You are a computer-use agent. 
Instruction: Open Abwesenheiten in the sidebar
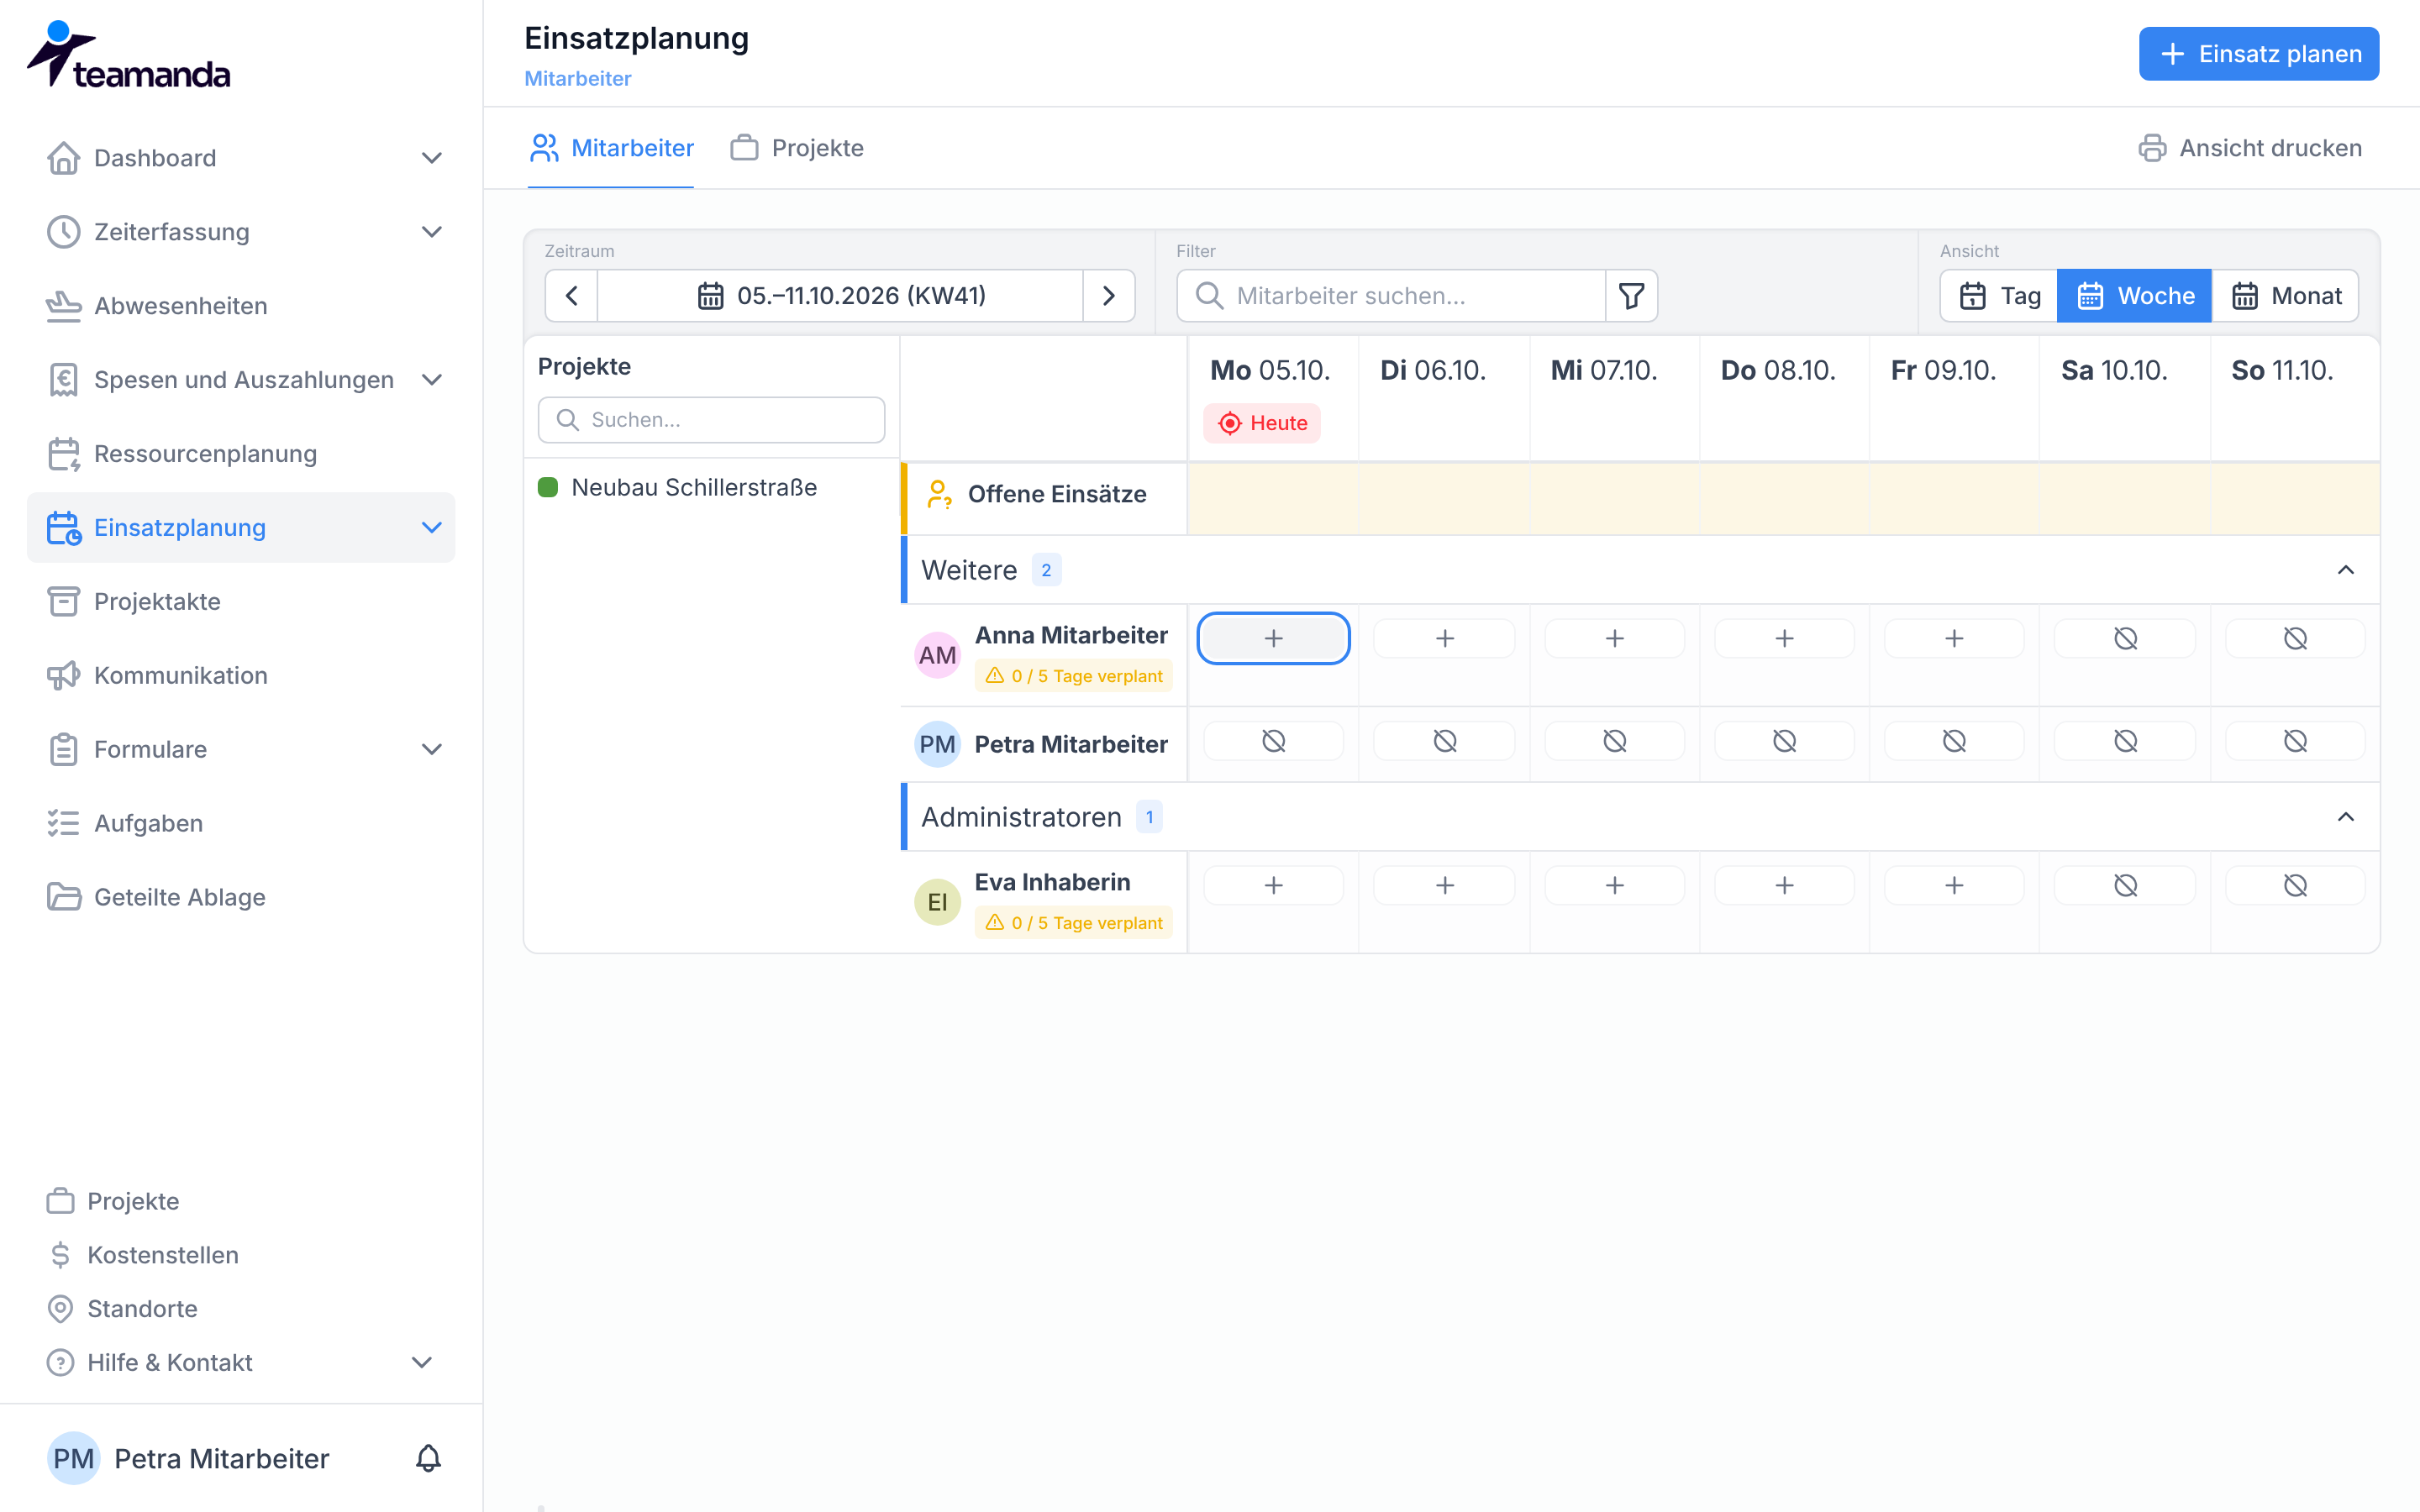[241, 306]
